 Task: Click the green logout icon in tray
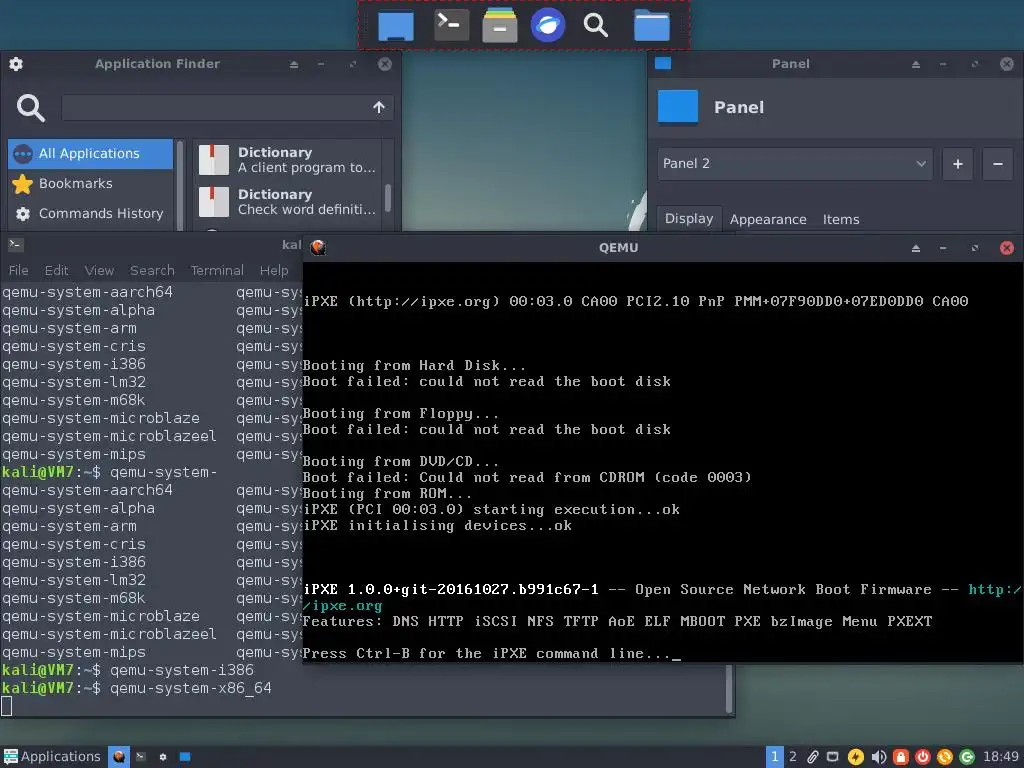point(967,757)
